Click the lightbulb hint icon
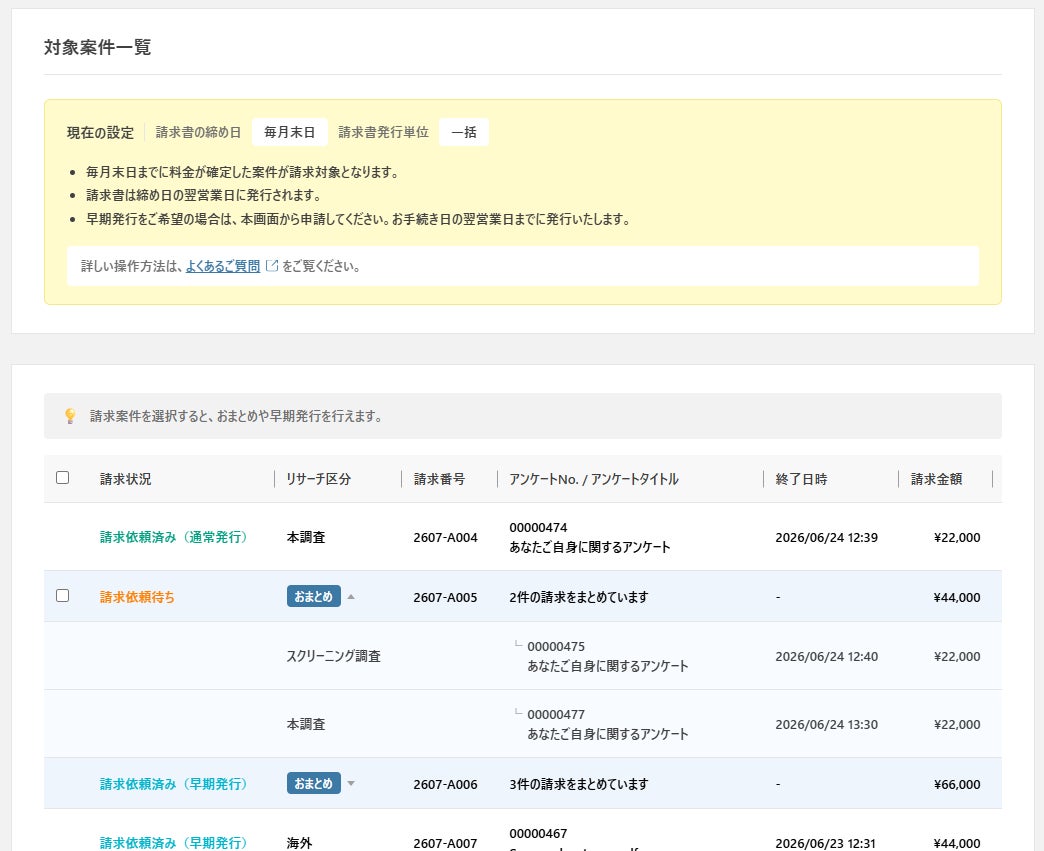This screenshot has width=1044, height=851. [x=70, y=416]
